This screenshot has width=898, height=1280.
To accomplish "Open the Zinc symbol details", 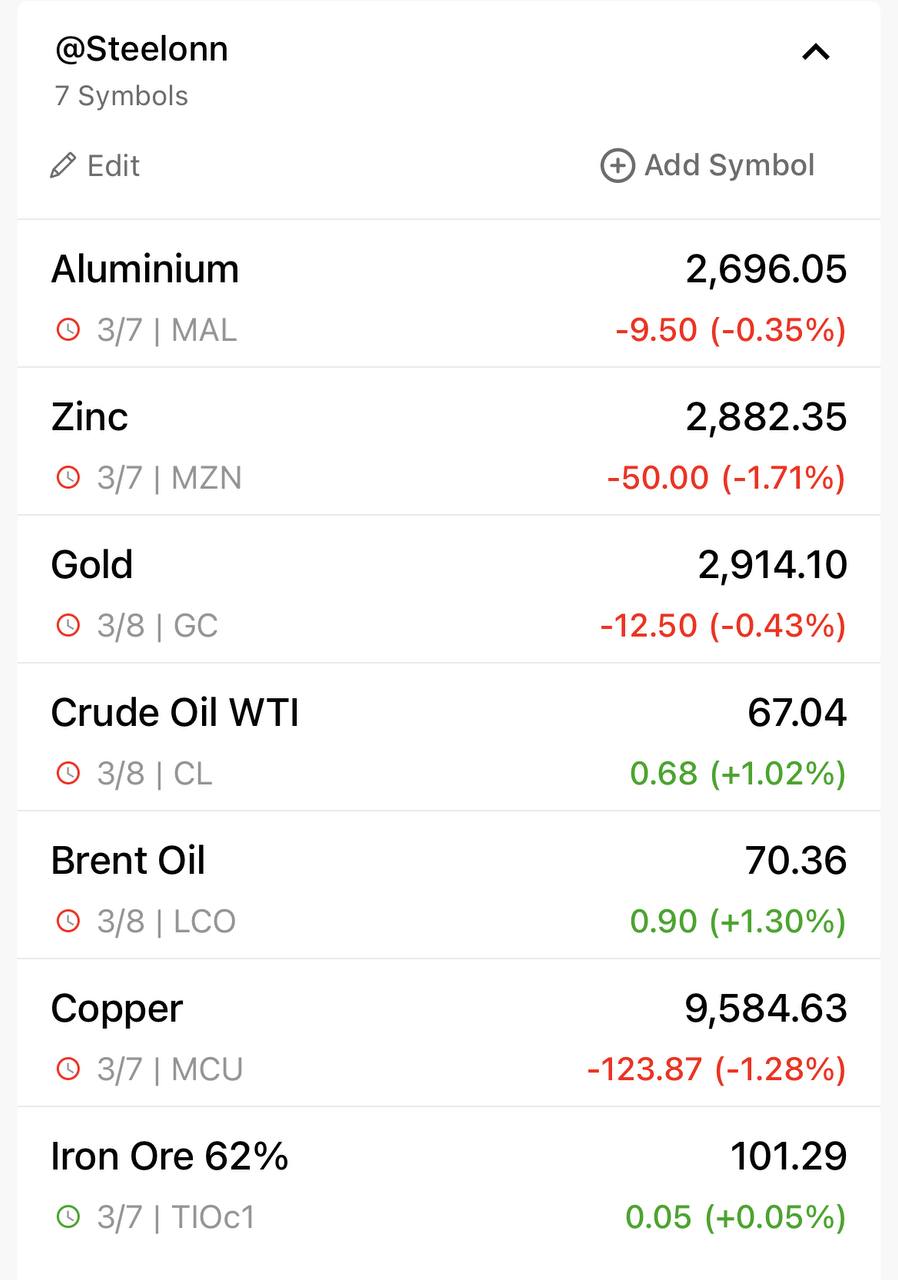I will (449, 442).
